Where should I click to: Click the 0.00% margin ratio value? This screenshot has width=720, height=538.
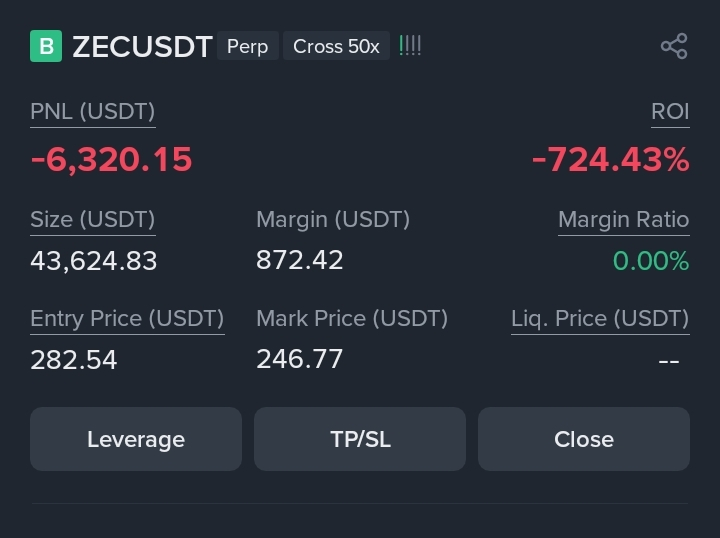[651, 261]
